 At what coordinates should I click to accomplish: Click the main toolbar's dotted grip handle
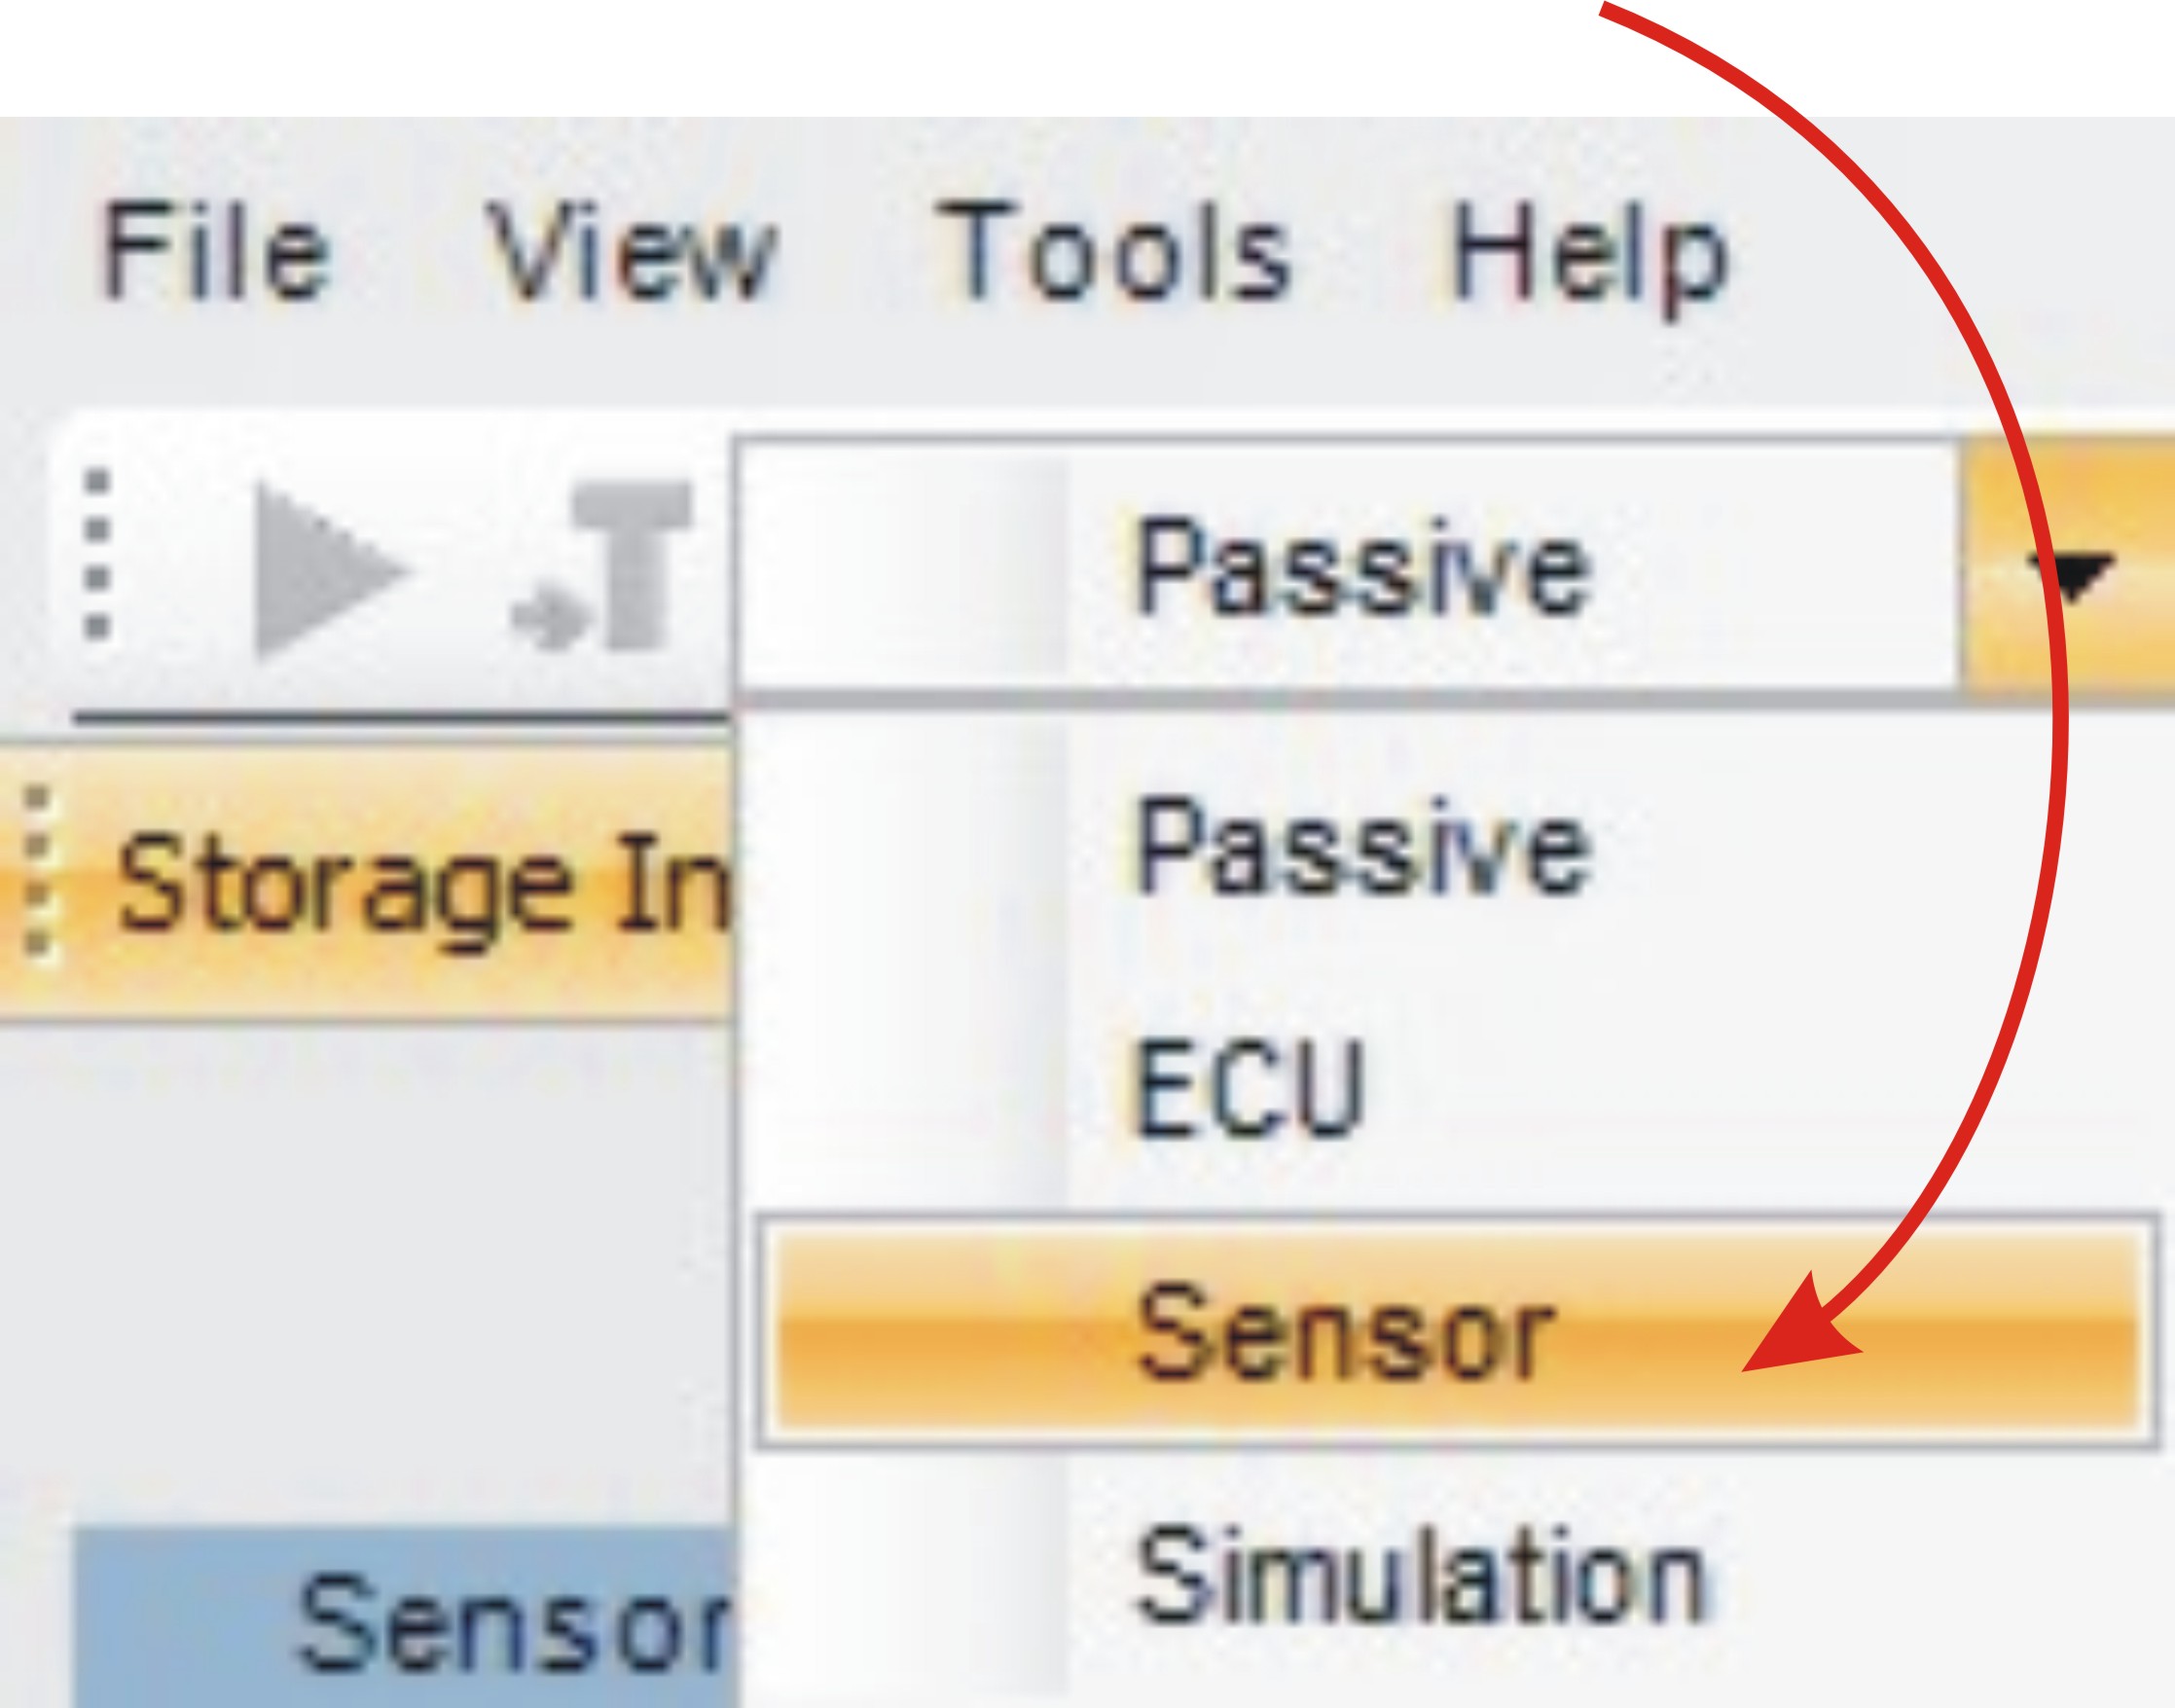(x=97, y=554)
